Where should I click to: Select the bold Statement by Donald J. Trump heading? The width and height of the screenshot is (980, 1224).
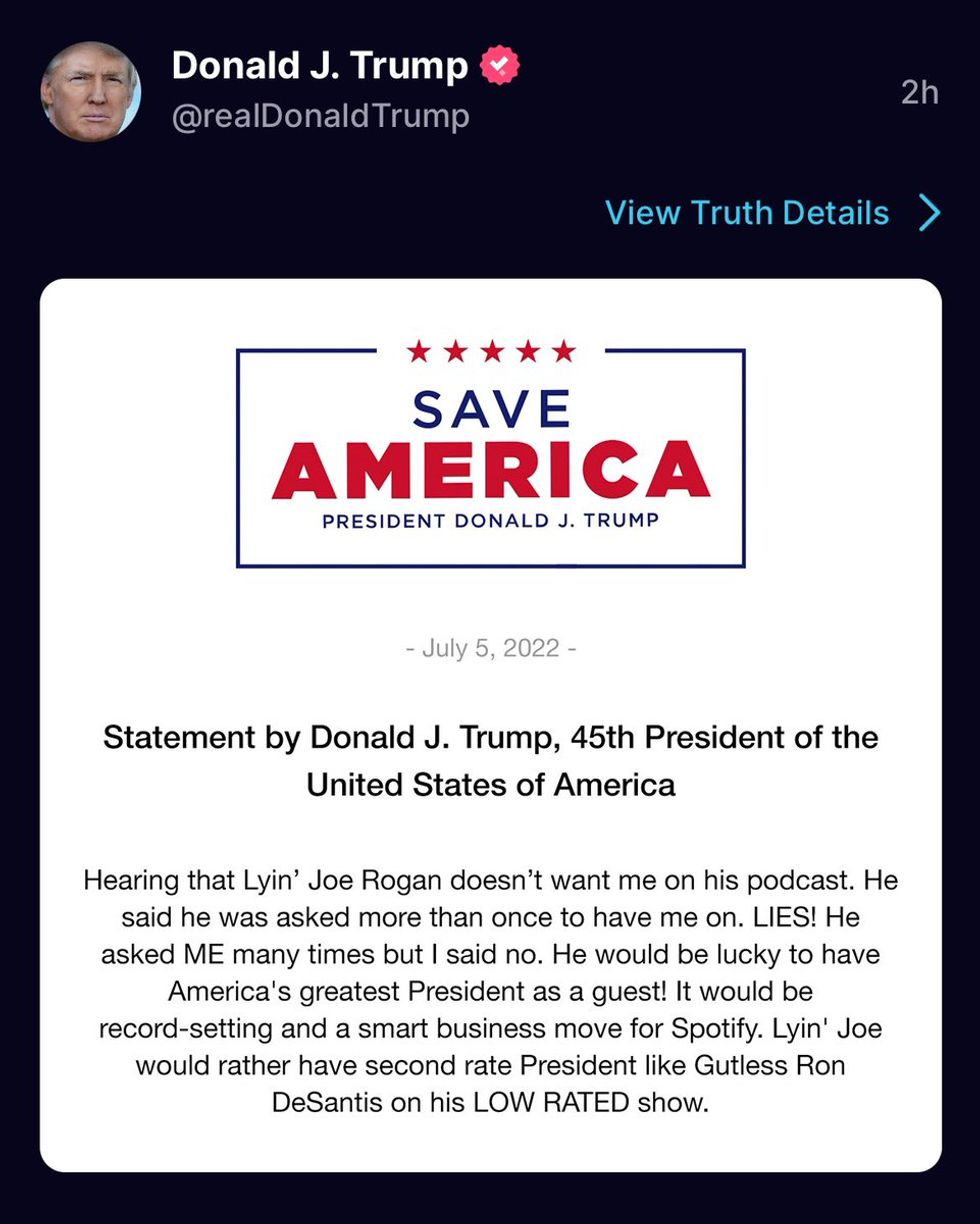(x=491, y=761)
